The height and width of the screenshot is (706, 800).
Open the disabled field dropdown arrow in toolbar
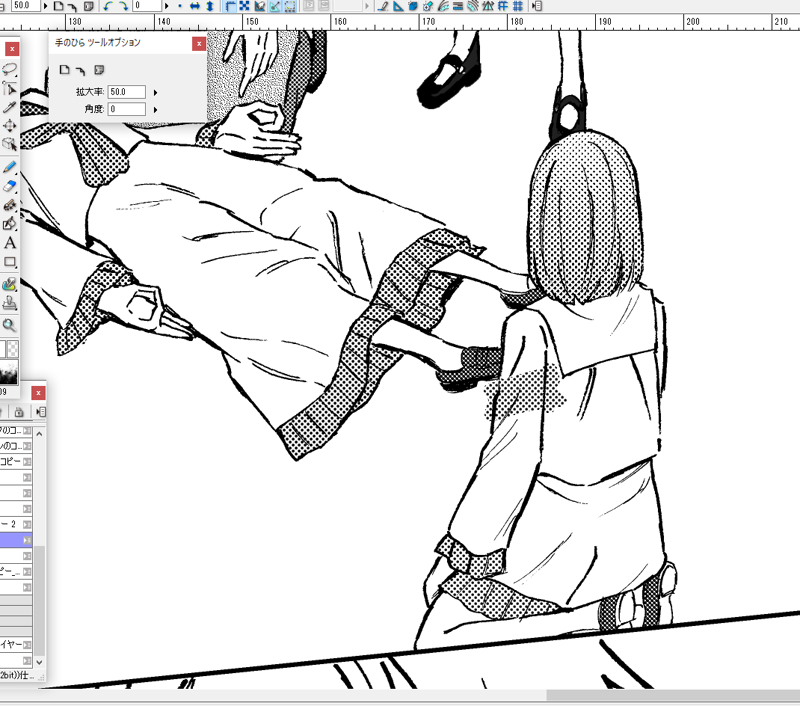pyautogui.click(x=366, y=6)
